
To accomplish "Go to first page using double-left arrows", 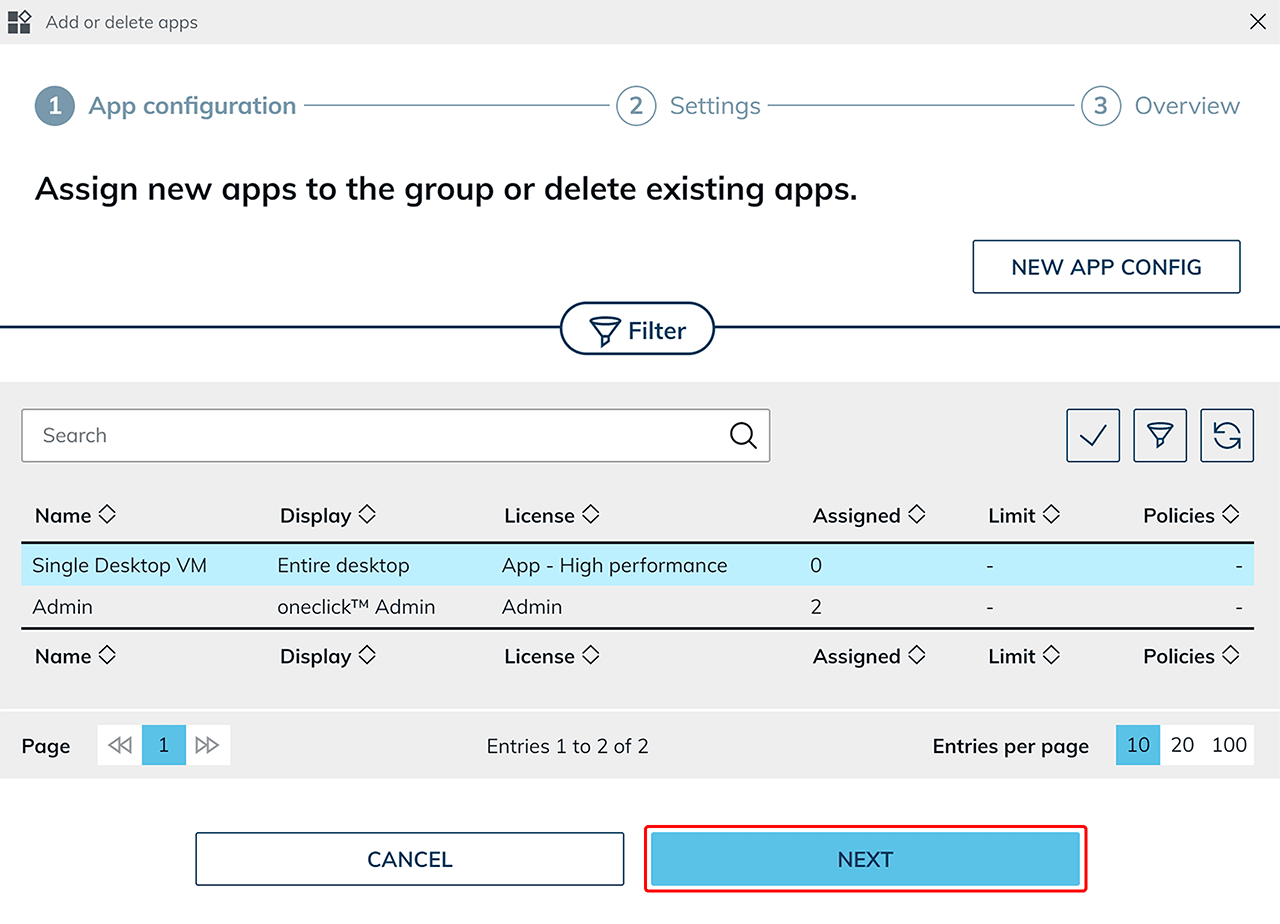I will tap(120, 746).
